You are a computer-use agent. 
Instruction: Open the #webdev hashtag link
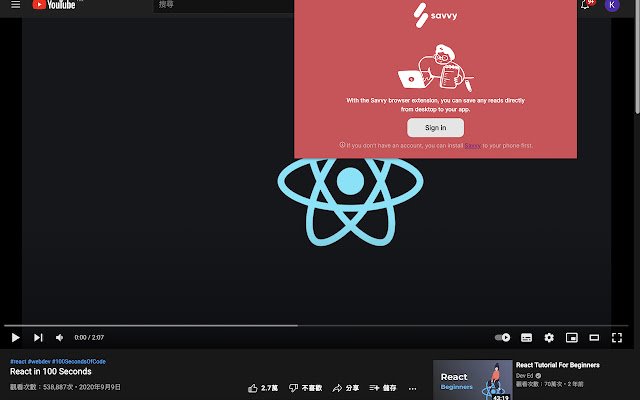pyautogui.click(x=39, y=362)
